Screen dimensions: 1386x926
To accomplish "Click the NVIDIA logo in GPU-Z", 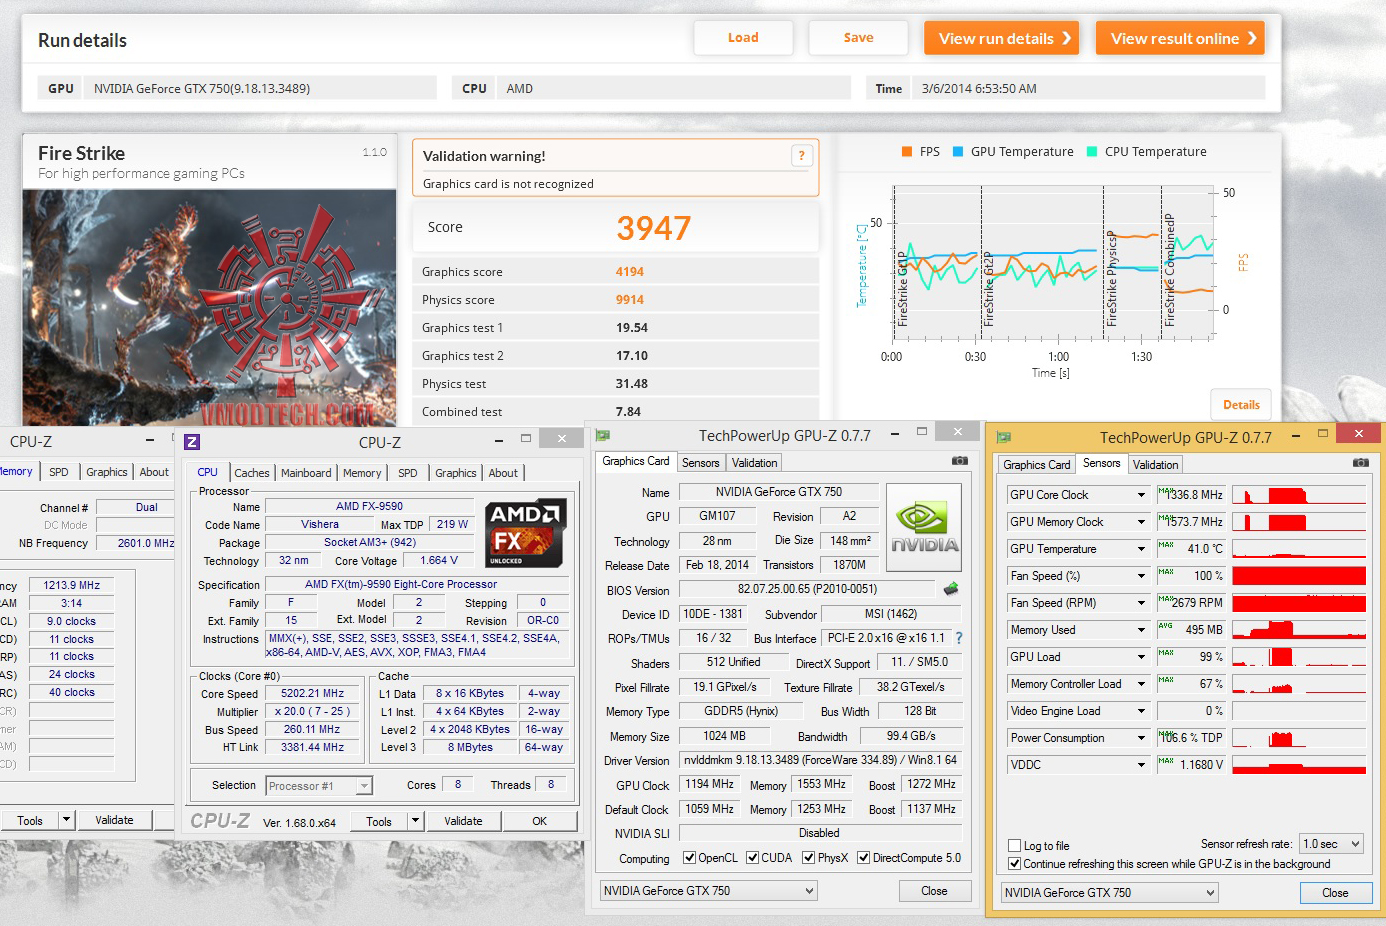I will tap(924, 527).
